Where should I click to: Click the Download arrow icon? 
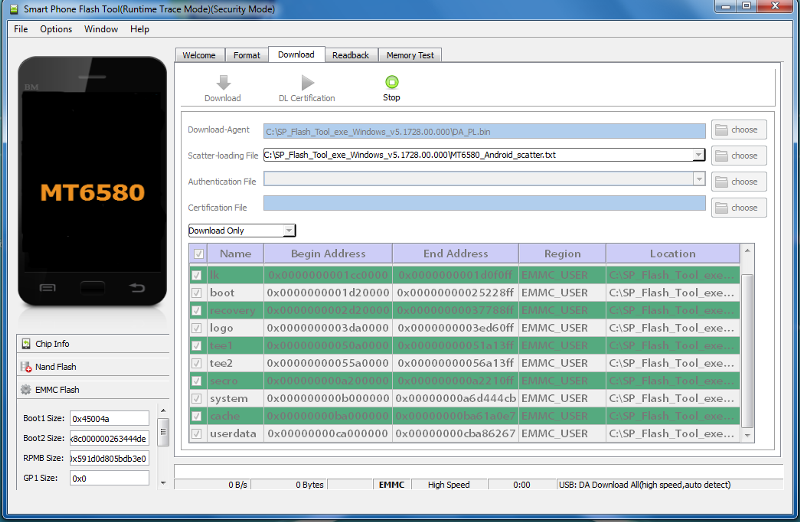(223, 82)
